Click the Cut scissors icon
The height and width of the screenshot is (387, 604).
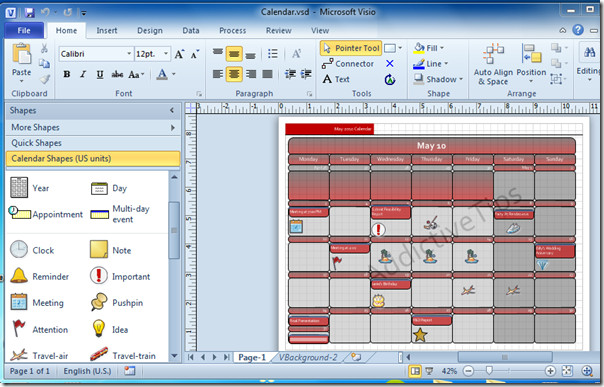(x=44, y=49)
